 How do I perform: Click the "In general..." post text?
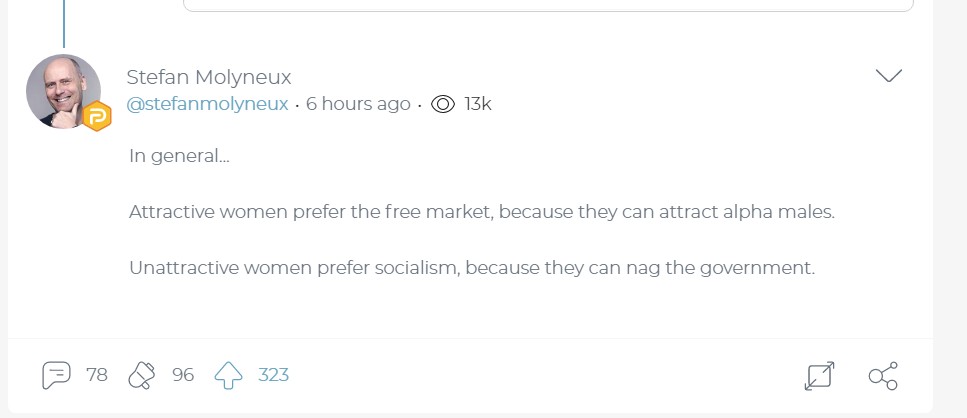[179, 156]
